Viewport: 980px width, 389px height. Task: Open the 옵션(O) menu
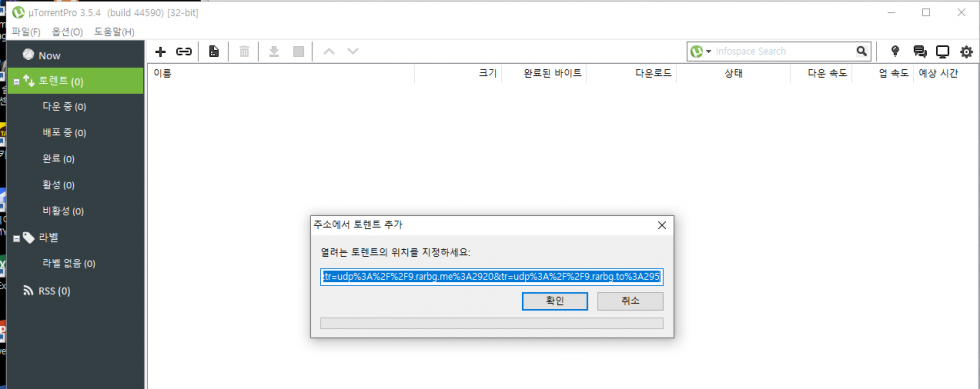[x=68, y=32]
